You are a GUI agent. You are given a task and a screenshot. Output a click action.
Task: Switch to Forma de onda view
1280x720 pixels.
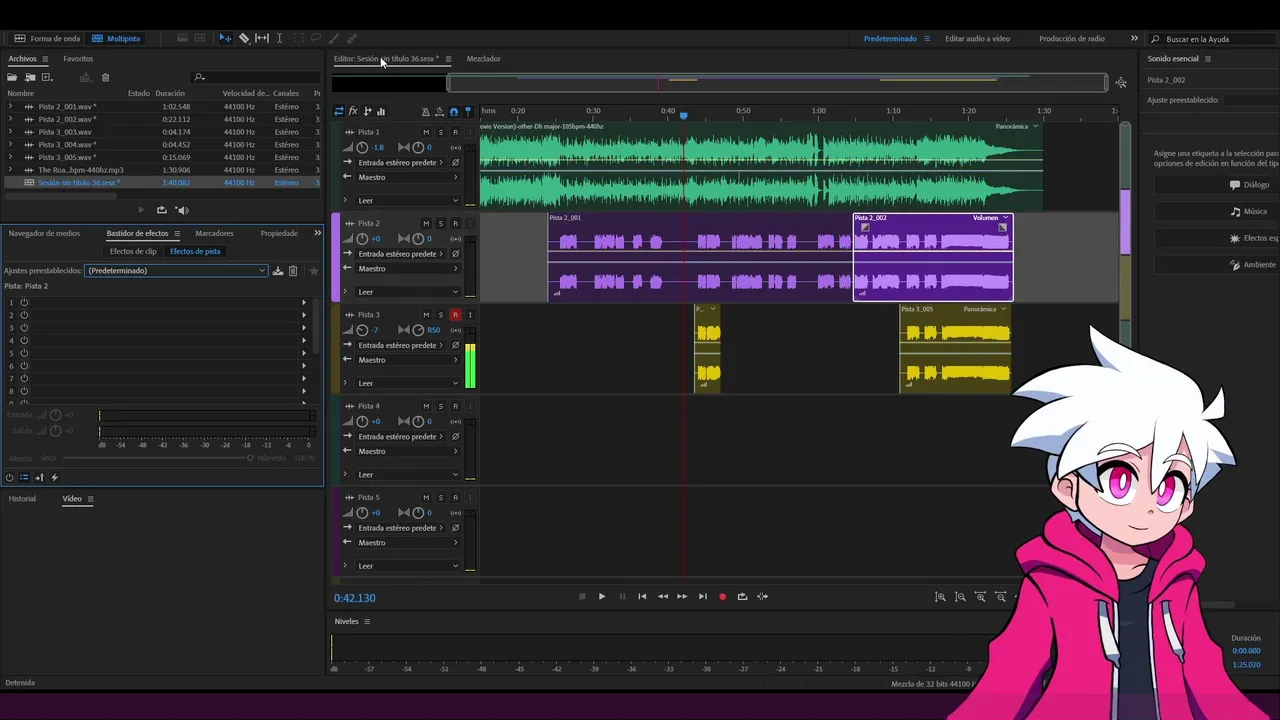(47, 39)
